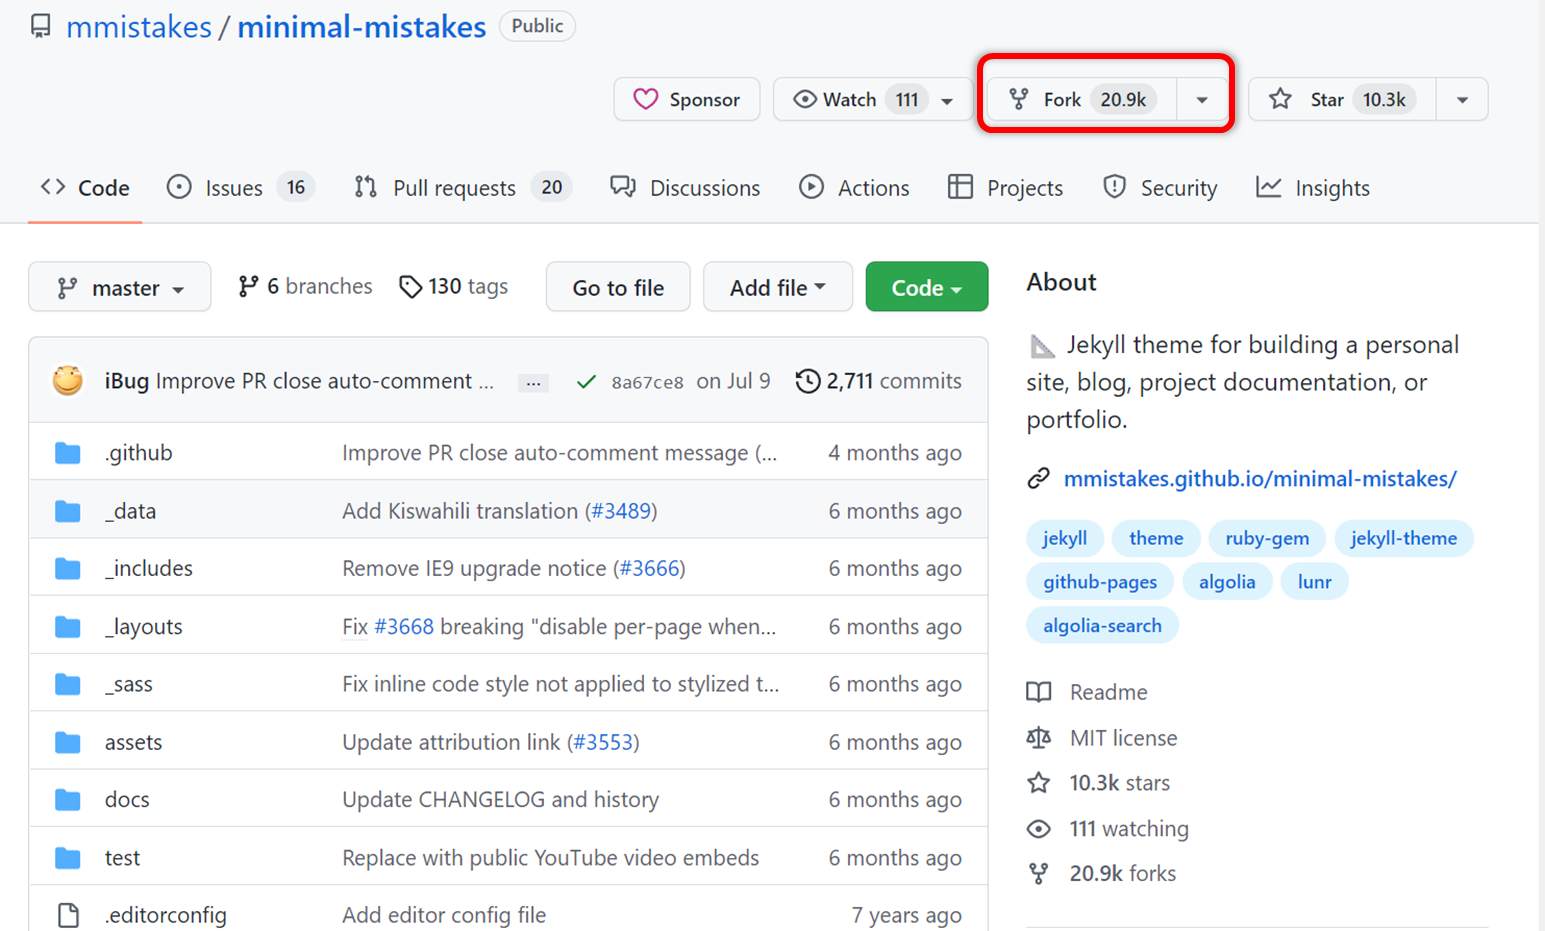
Task: Open the latest commit message 'Improve PR close auto-comment'
Action: point(325,381)
